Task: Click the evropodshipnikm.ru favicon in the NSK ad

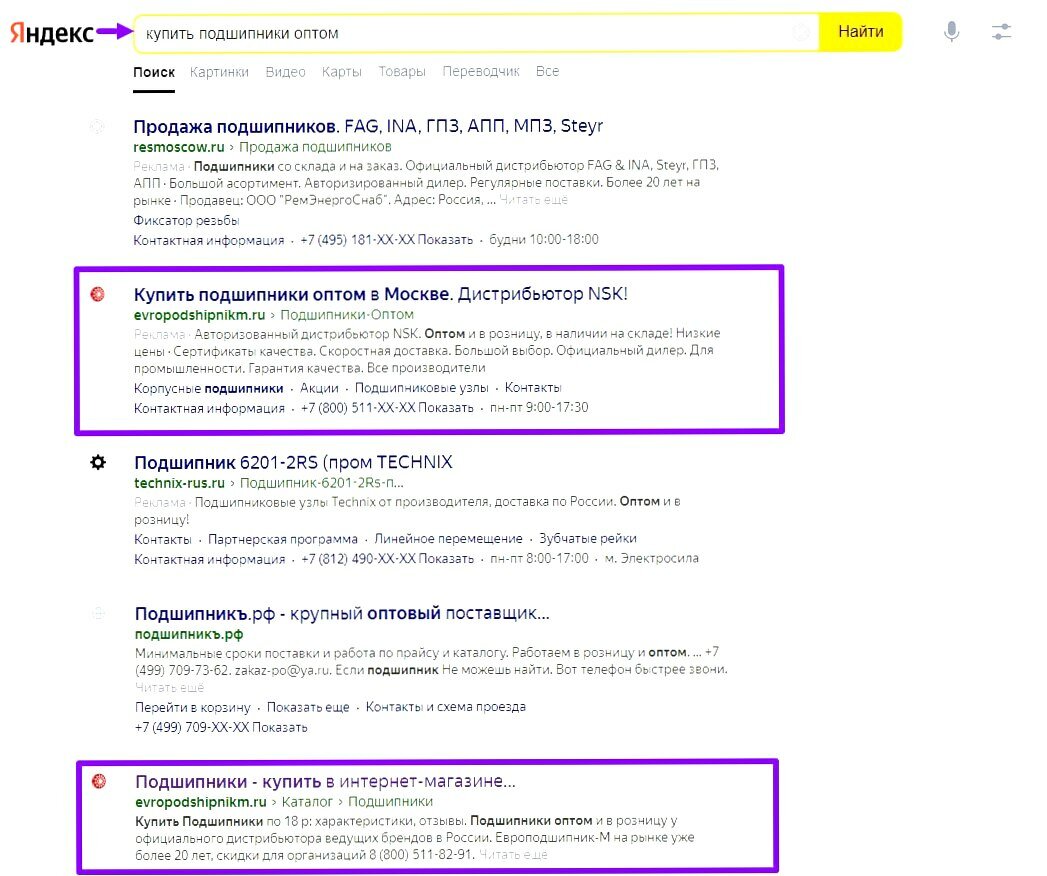Action: click(x=97, y=294)
